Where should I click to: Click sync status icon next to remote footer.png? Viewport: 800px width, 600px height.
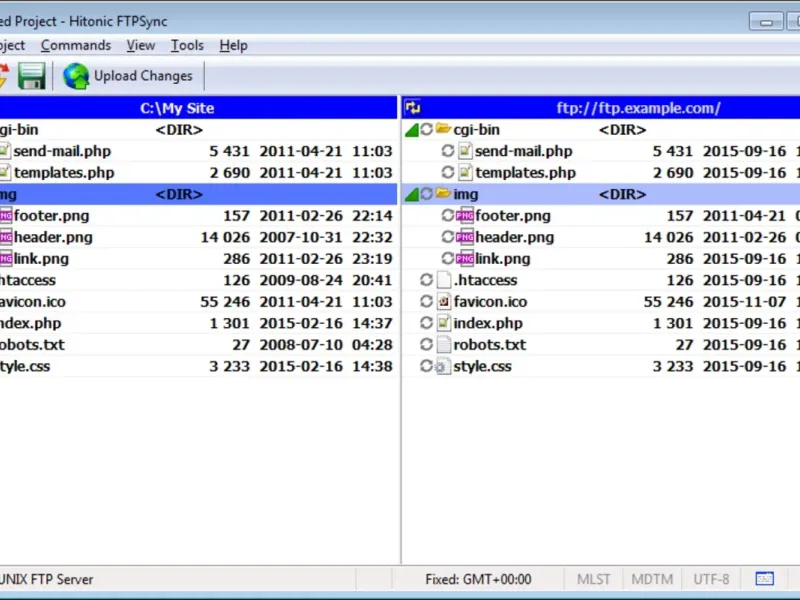click(x=448, y=216)
